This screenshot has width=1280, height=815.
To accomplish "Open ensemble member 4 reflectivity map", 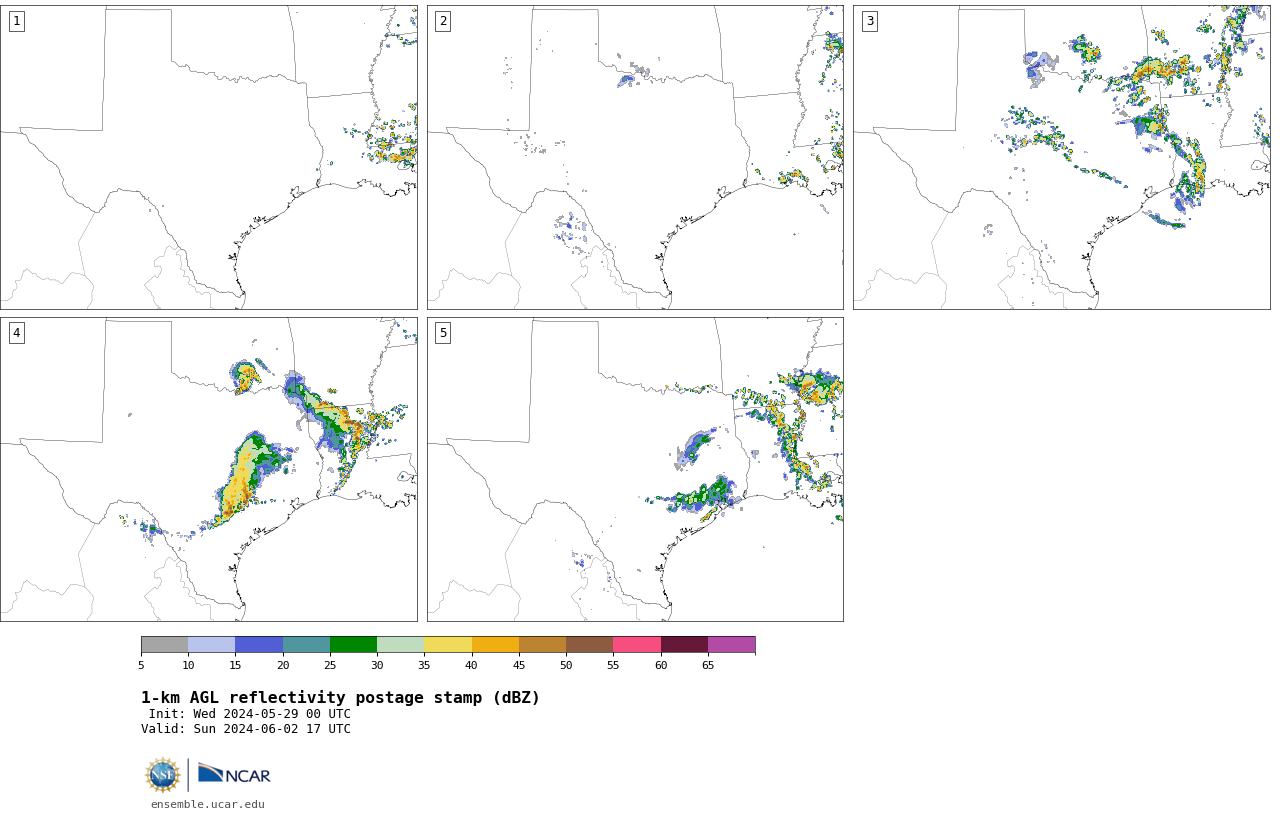I will pyautogui.click(x=209, y=469).
